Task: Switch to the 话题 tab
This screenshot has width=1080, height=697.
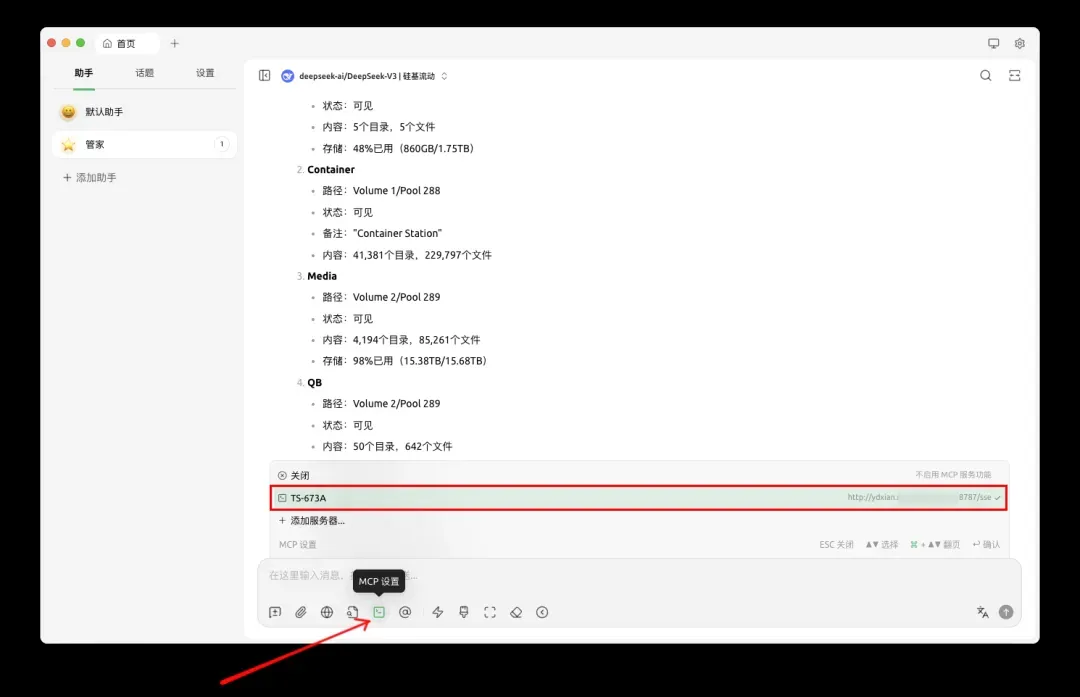Action: tap(145, 73)
